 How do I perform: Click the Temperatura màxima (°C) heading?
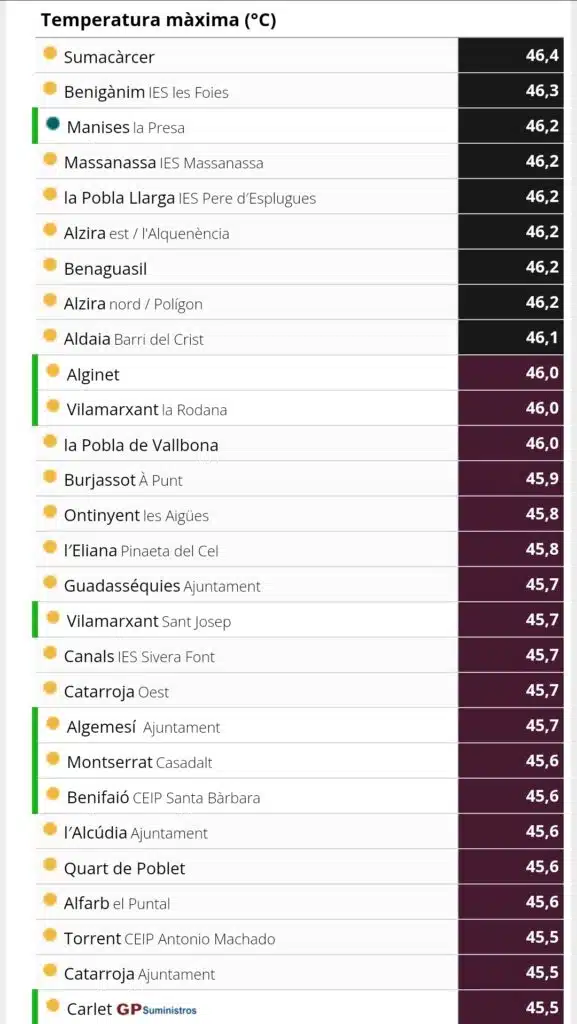[x=159, y=20]
